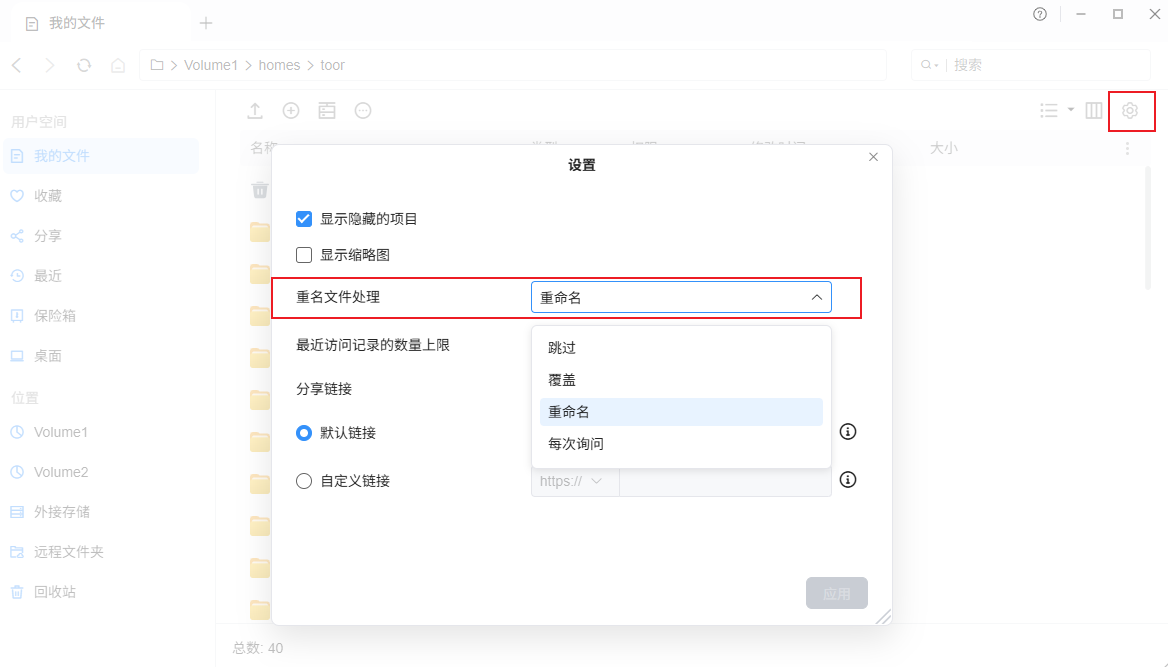Open 外接存储 in the sidebar

pyautogui.click(x=101, y=512)
